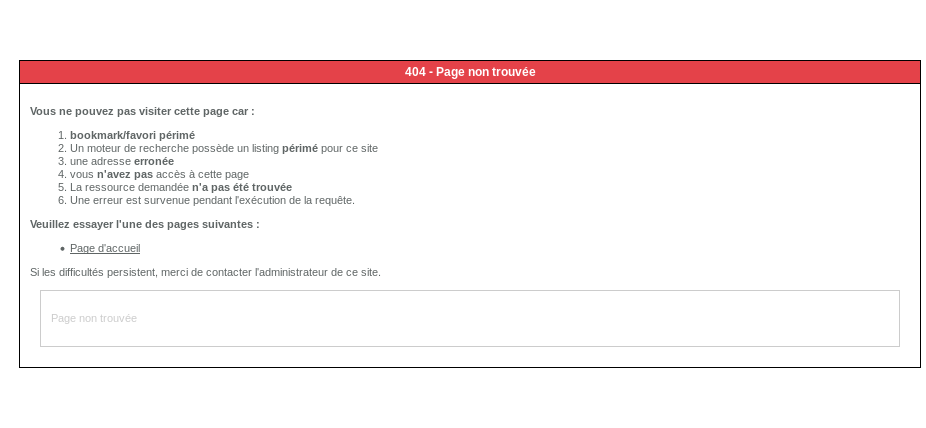Click the bold word 'erronée'

pos(154,161)
